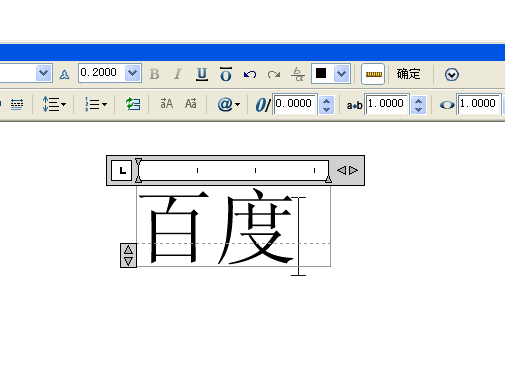Convert text to lowercase icon
The height and width of the screenshot is (374, 505).
point(191,104)
